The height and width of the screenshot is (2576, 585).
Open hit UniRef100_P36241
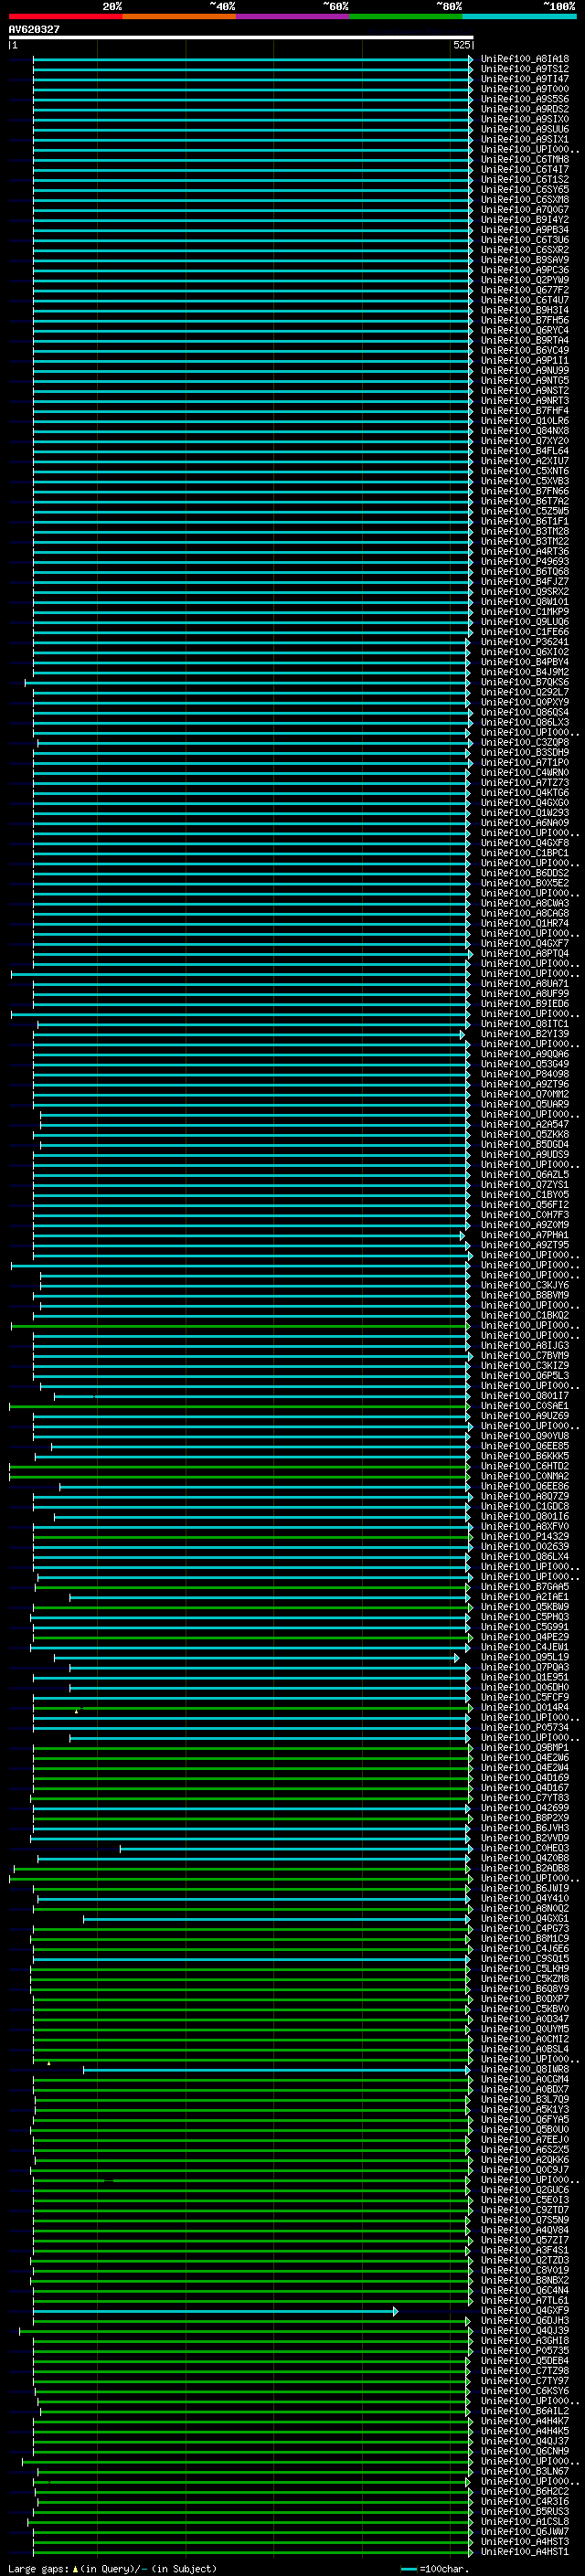point(524,642)
